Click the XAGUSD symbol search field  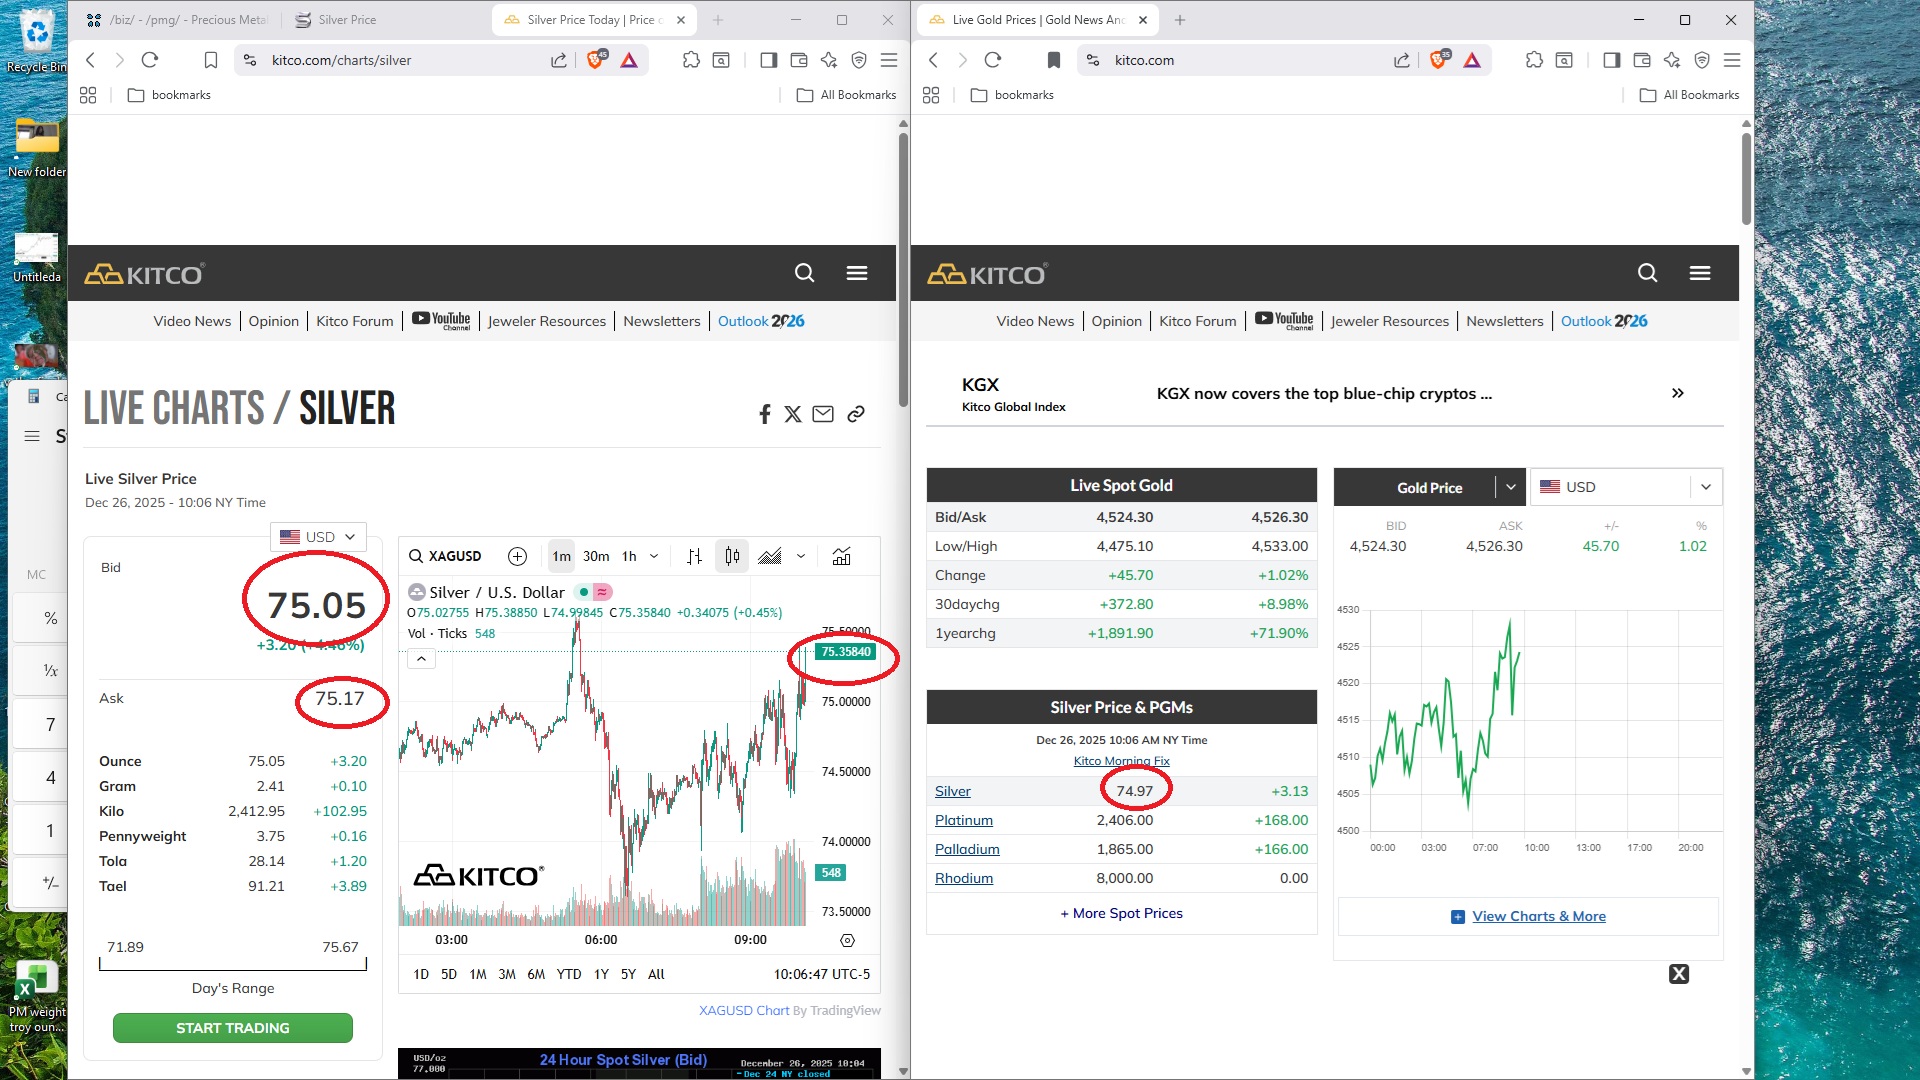coord(446,556)
